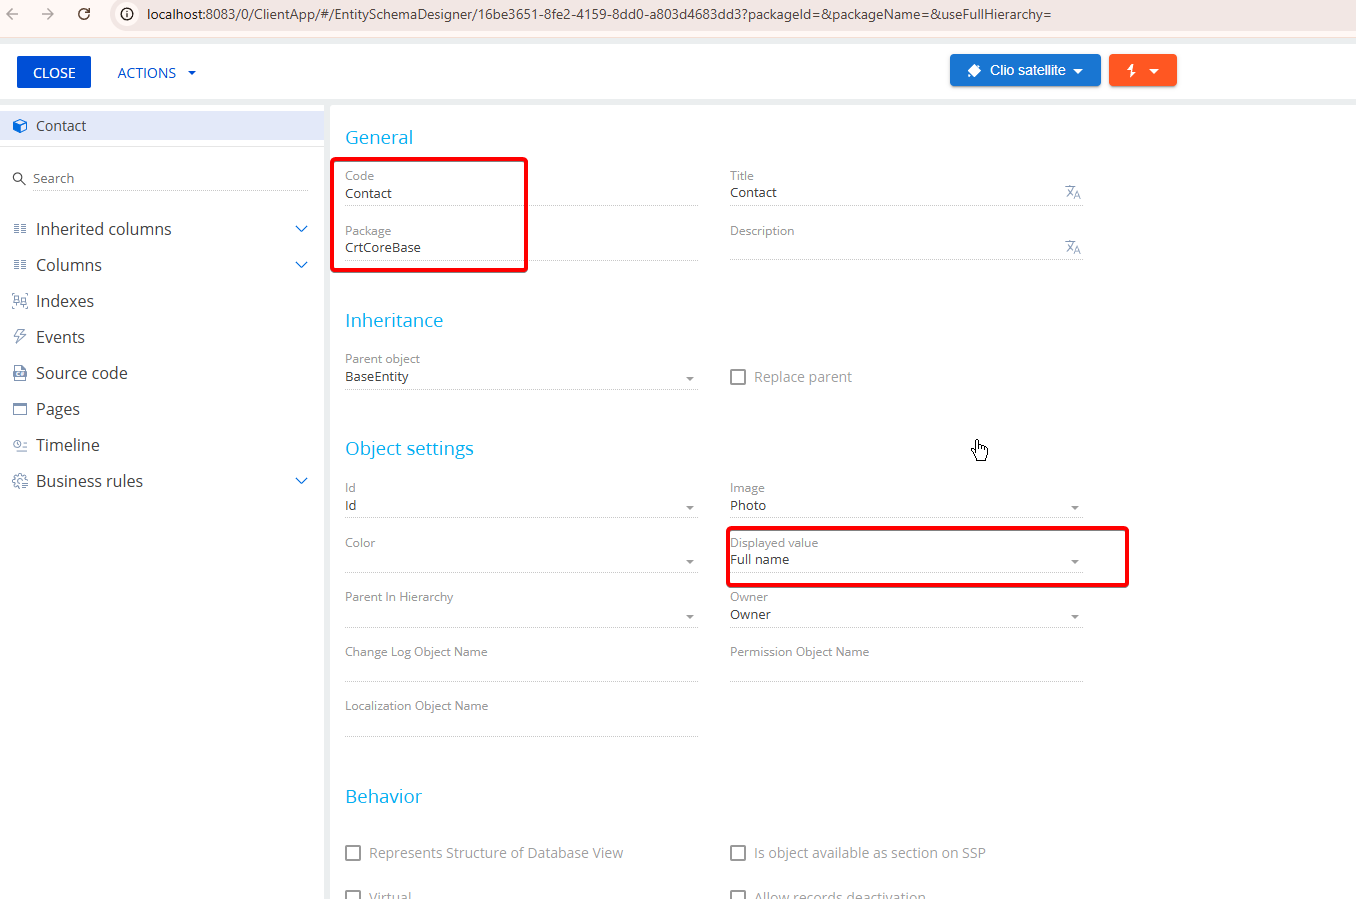Enable the Replace parent checkbox

coord(738,377)
